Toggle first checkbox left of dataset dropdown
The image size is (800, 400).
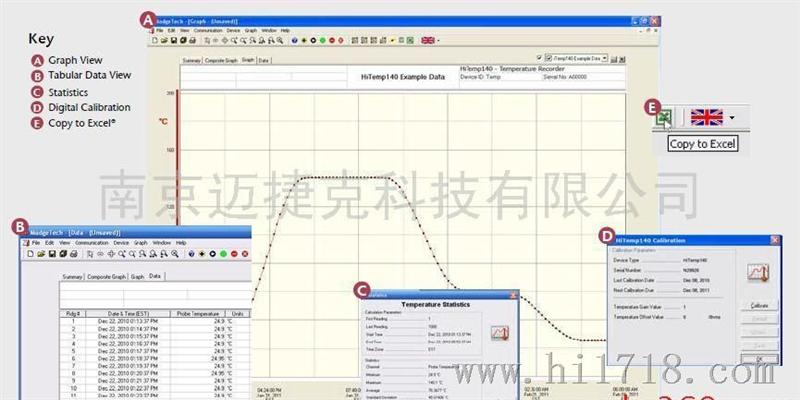click(x=540, y=58)
